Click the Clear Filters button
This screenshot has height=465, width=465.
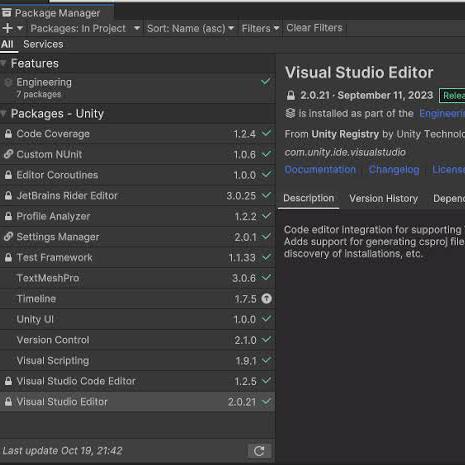tap(314, 28)
